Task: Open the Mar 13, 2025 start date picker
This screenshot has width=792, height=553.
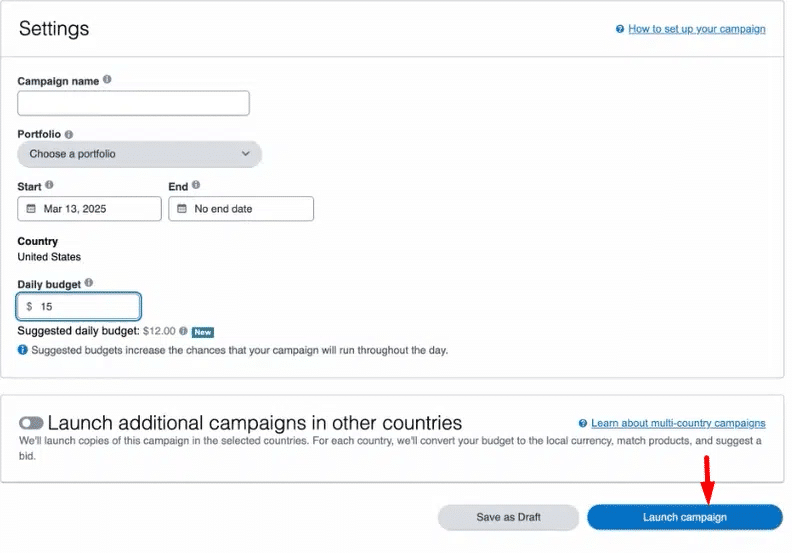Action: click(89, 209)
